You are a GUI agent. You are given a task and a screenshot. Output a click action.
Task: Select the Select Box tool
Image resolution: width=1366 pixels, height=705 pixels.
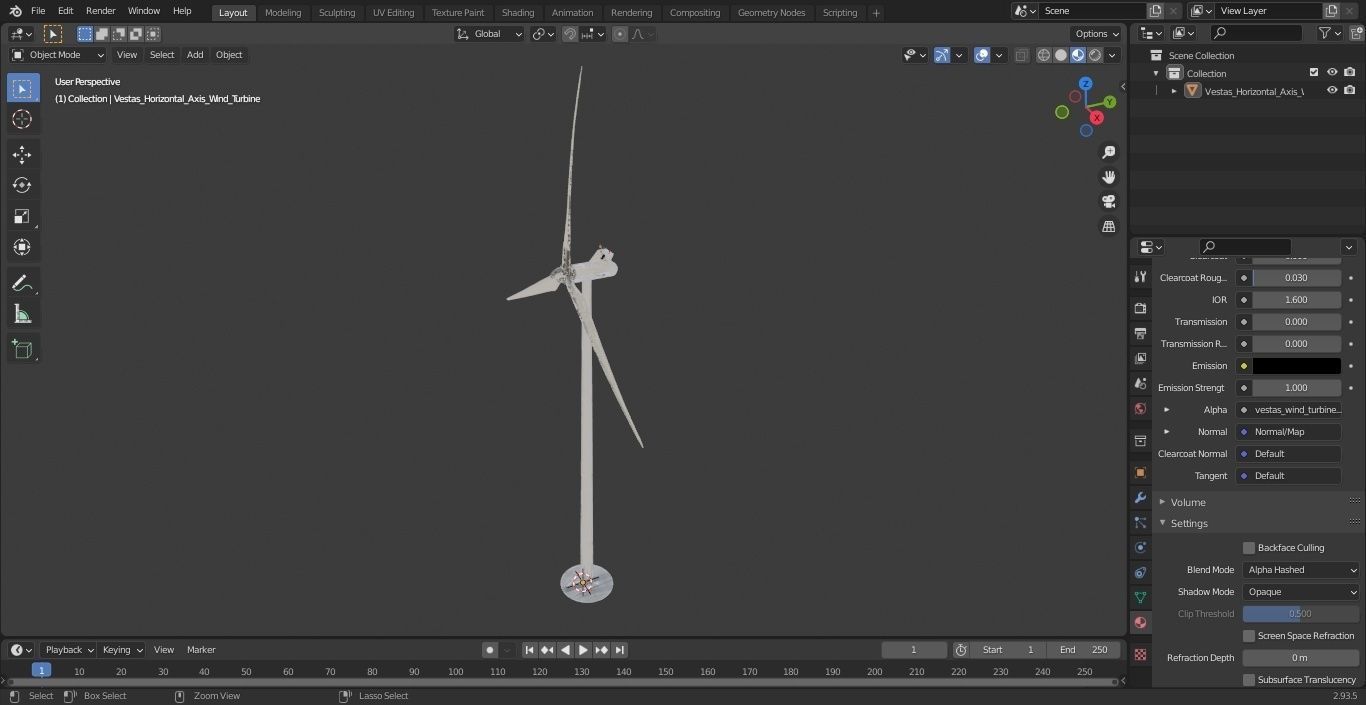tap(22, 88)
